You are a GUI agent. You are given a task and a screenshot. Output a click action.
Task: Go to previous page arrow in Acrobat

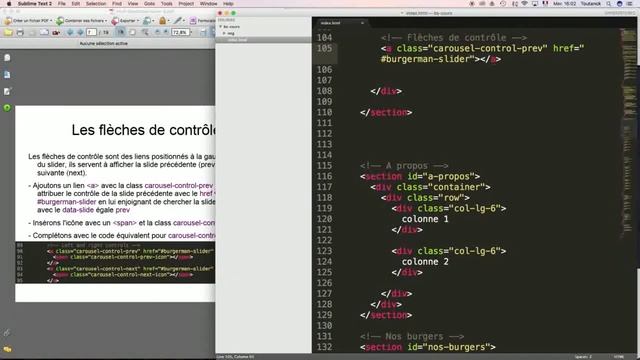70,32
